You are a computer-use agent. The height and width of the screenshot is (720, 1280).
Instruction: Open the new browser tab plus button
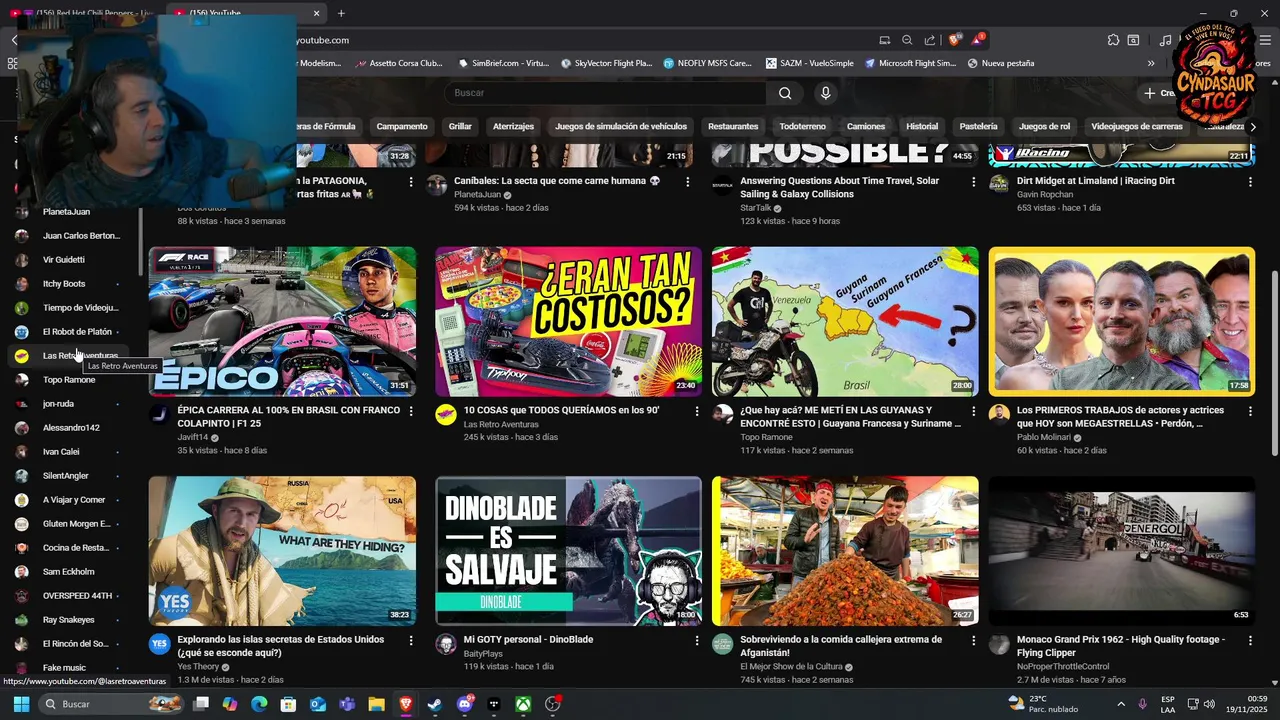pyautogui.click(x=341, y=13)
